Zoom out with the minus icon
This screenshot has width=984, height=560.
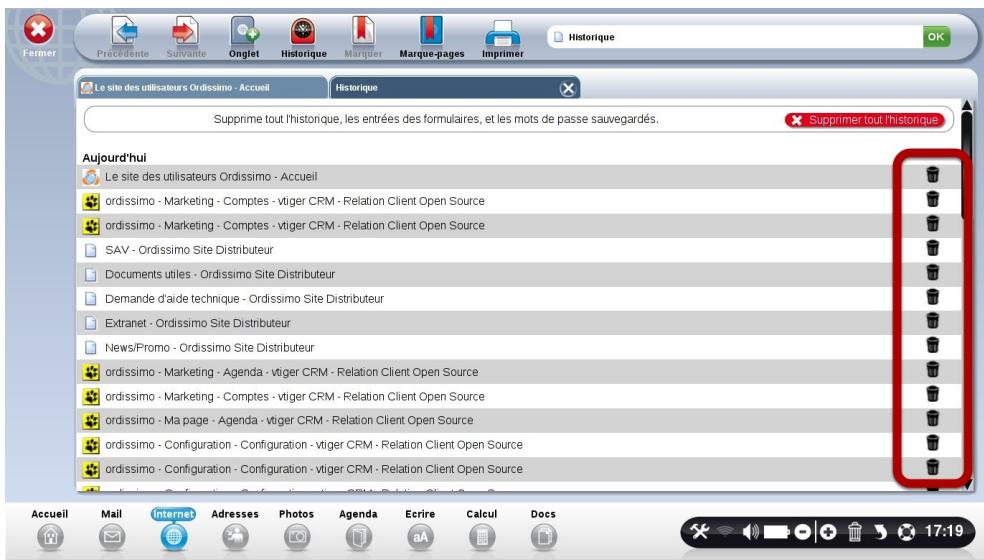coord(803,532)
